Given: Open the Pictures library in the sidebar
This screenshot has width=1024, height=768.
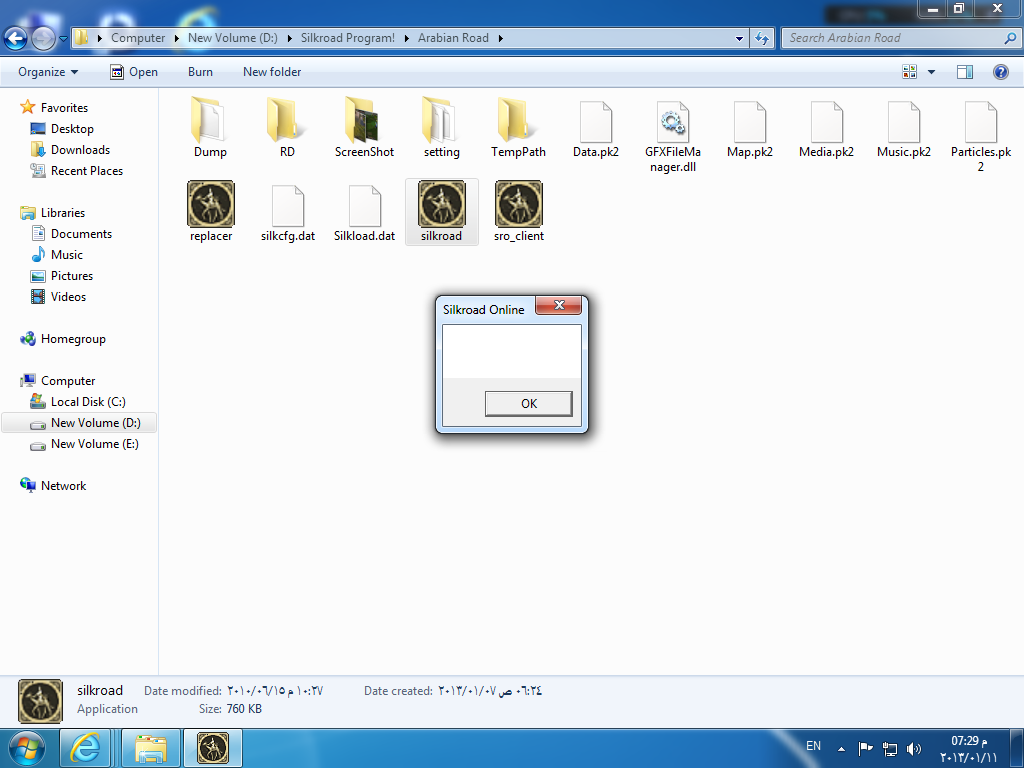Looking at the screenshot, I should (x=72, y=276).
